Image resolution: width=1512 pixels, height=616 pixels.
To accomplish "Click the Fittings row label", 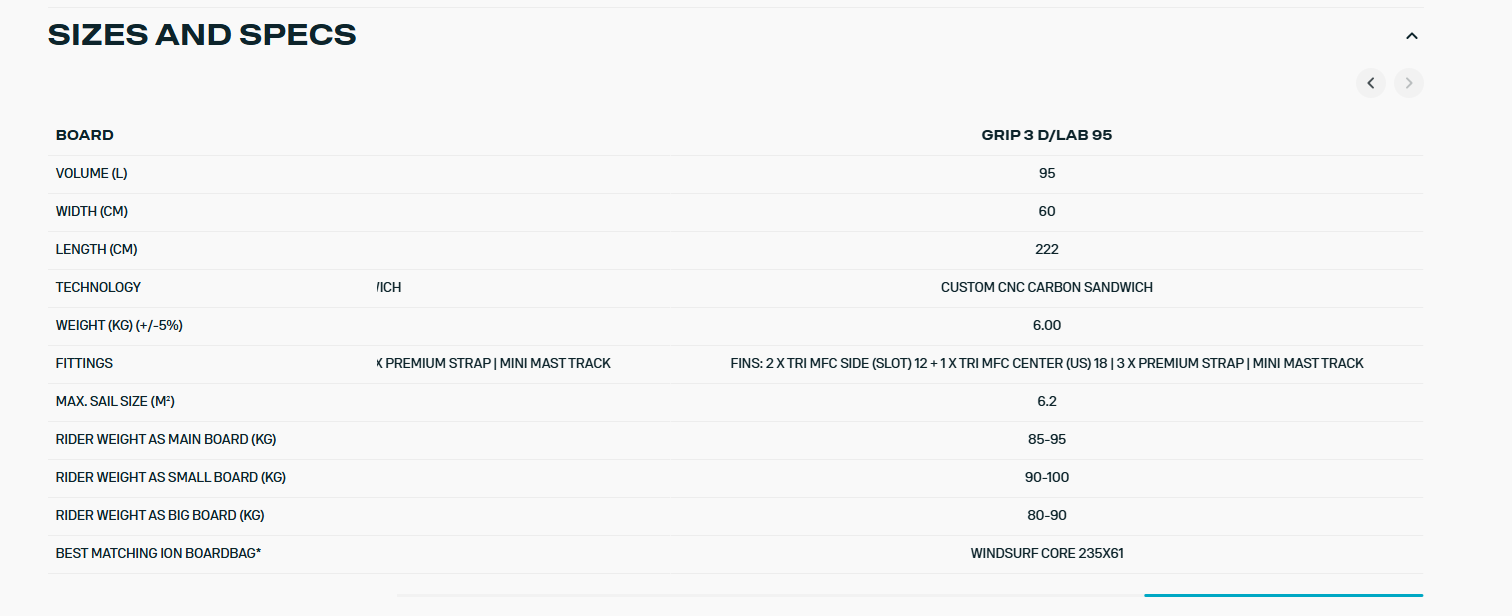I will pos(84,363).
